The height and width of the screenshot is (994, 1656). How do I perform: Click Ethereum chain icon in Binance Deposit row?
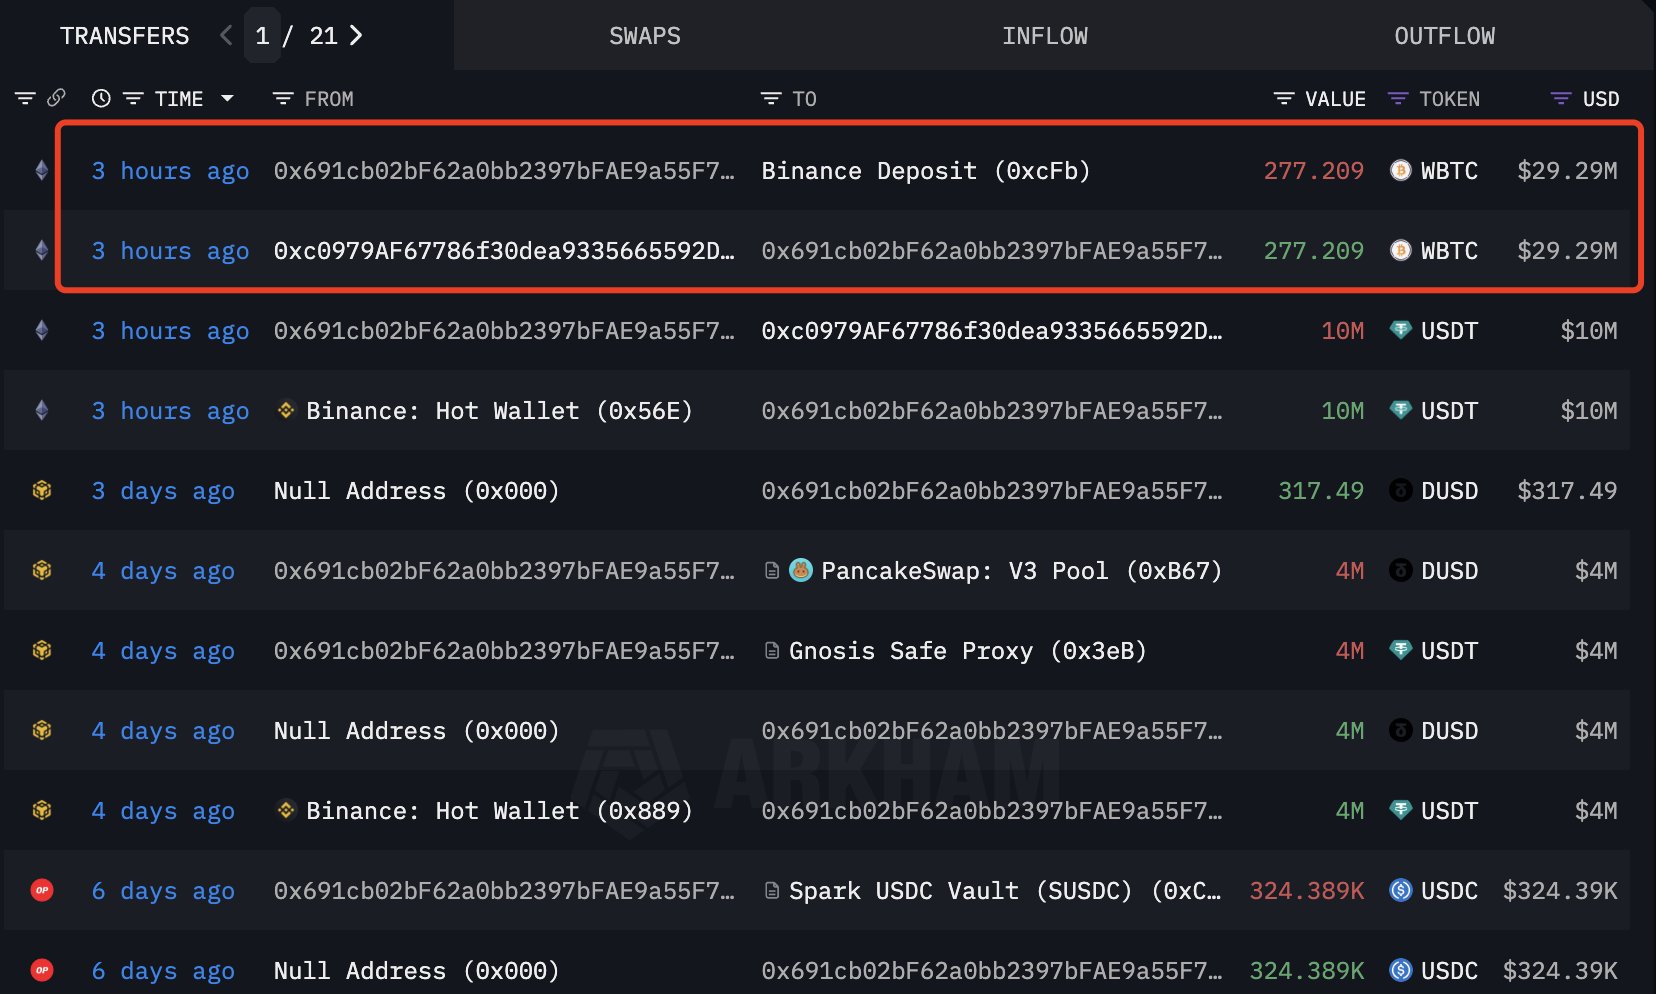[x=41, y=170]
